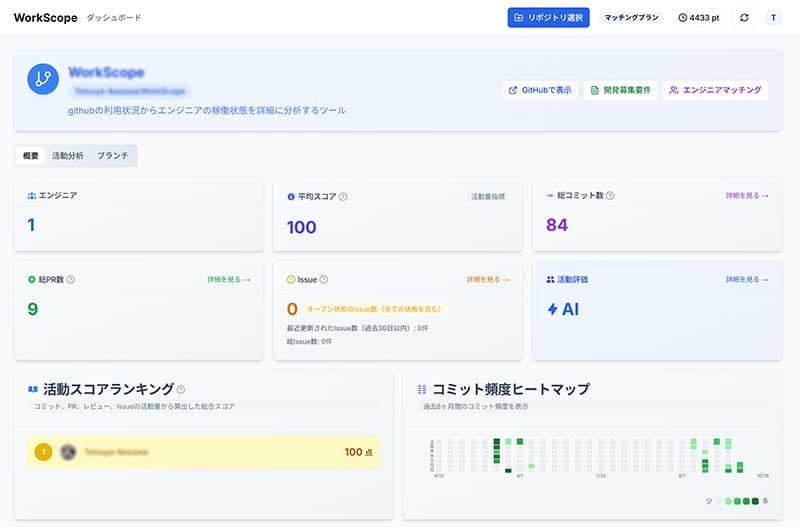Click the help icon beside 活動スコアランキング
The height and width of the screenshot is (527, 800).
pos(181,389)
